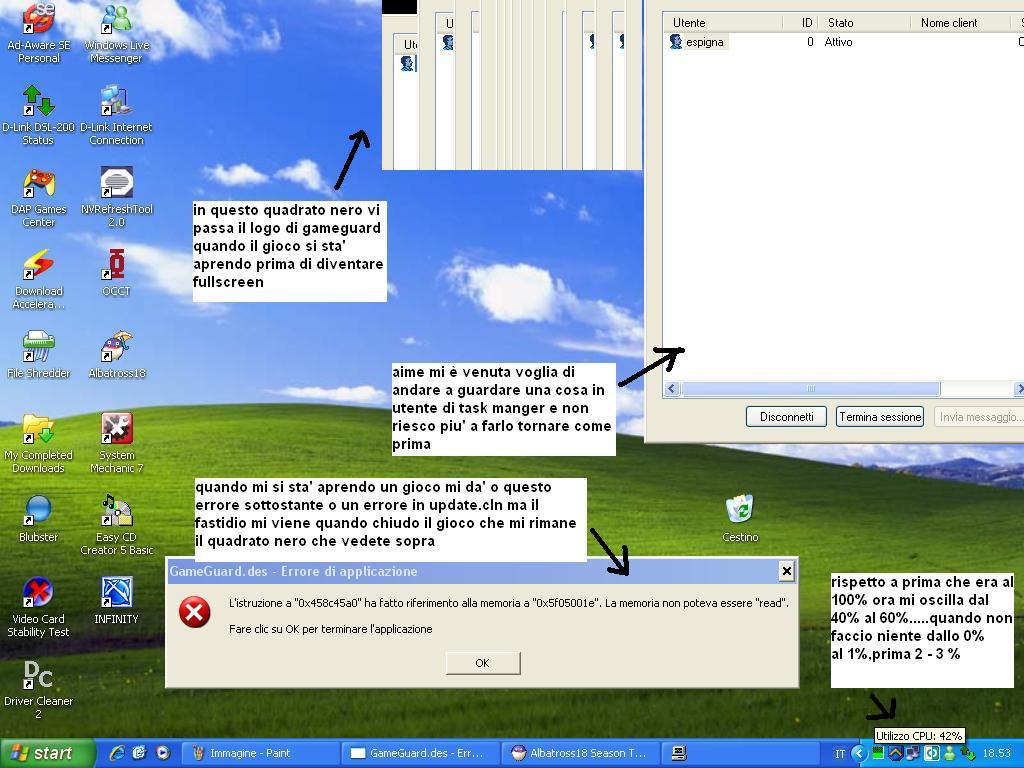The width and height of the screenshot is (1024, 768).
Task: Click the Attivo status cell for espigna
Action: coord(838,42)
